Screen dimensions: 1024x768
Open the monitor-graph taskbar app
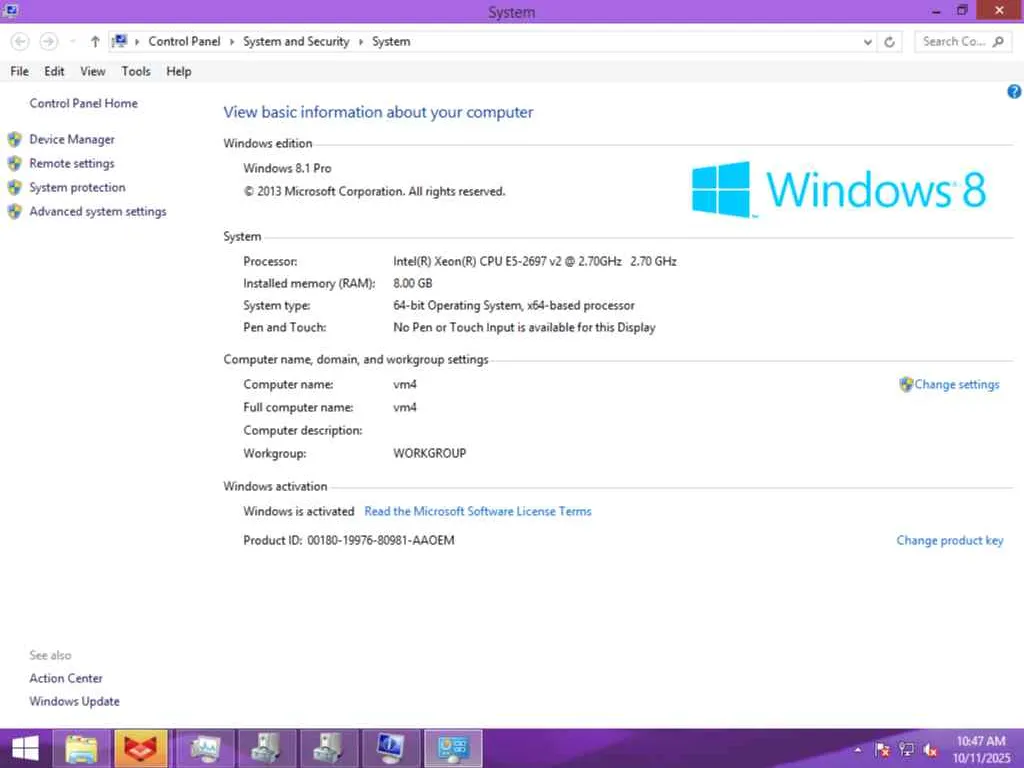tap(205, 749)
